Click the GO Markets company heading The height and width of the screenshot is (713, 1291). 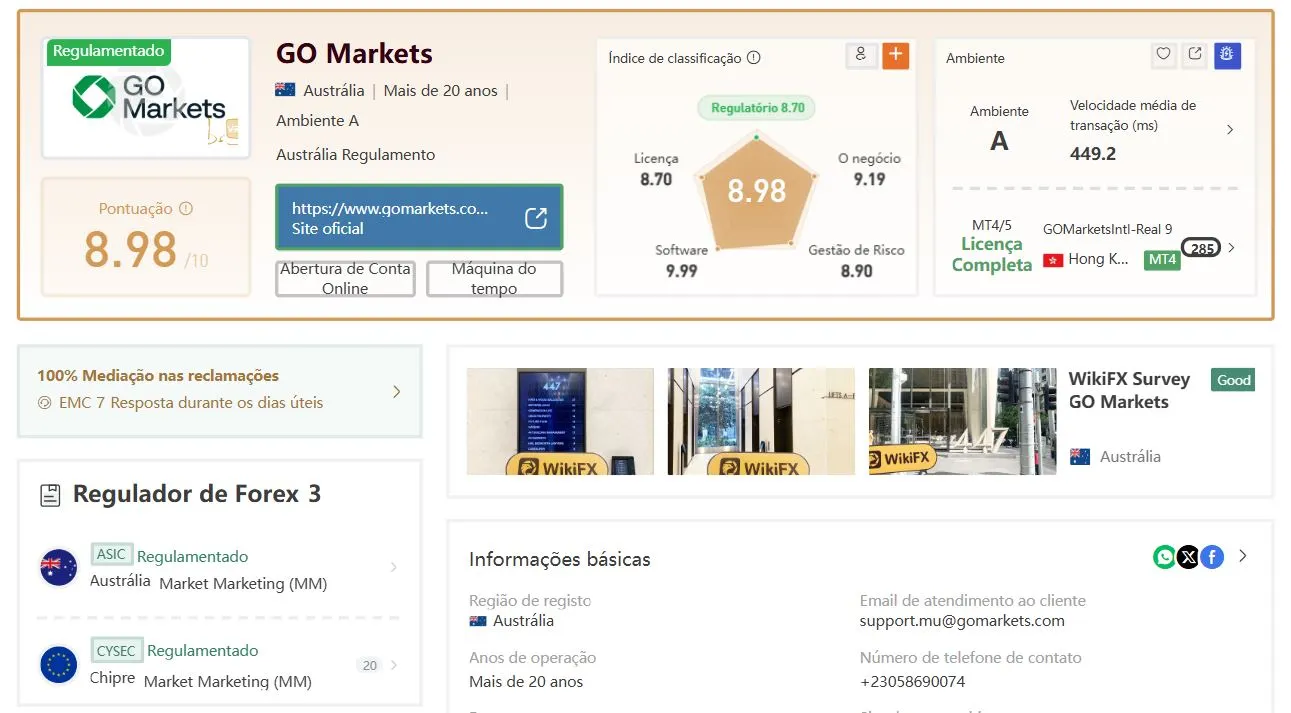[x=354, y=53]
